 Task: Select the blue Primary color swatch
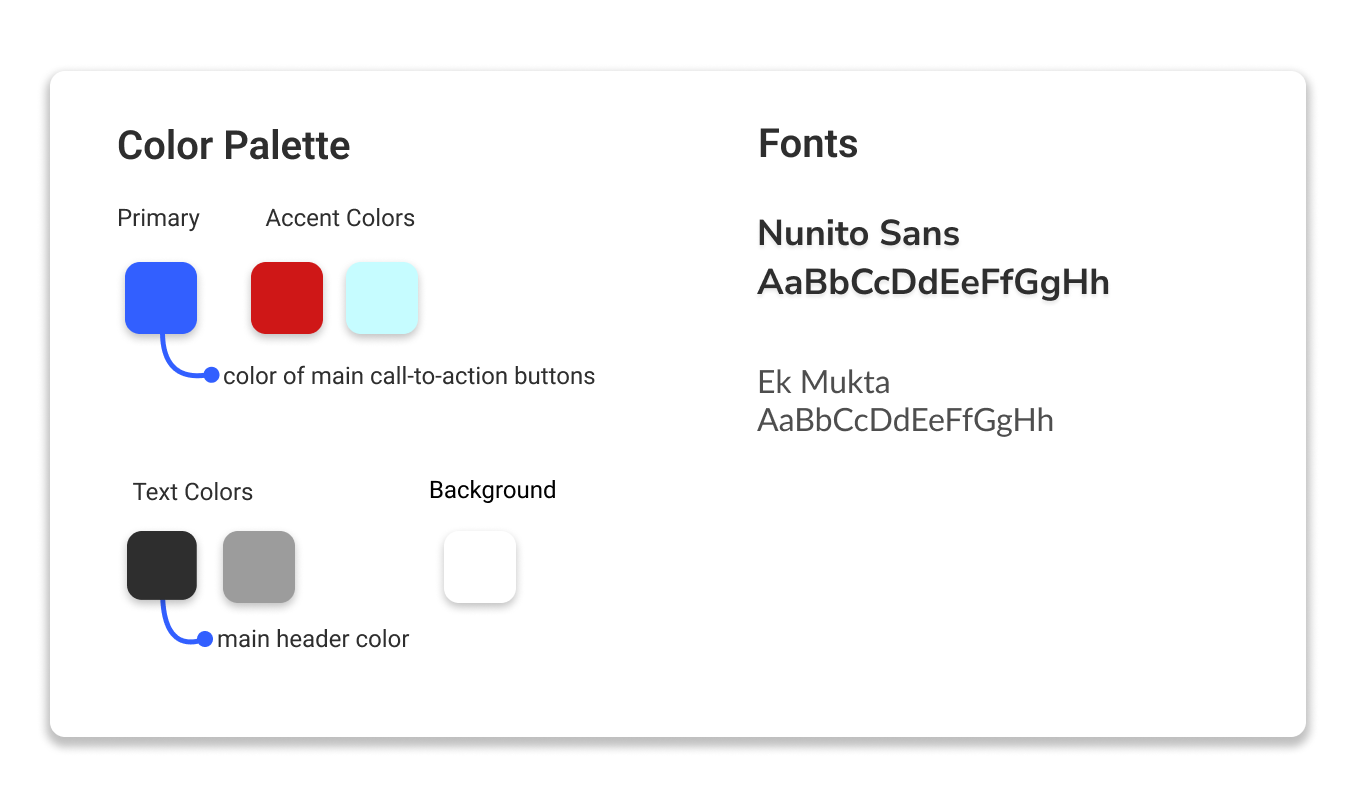(x=161, y=298)
